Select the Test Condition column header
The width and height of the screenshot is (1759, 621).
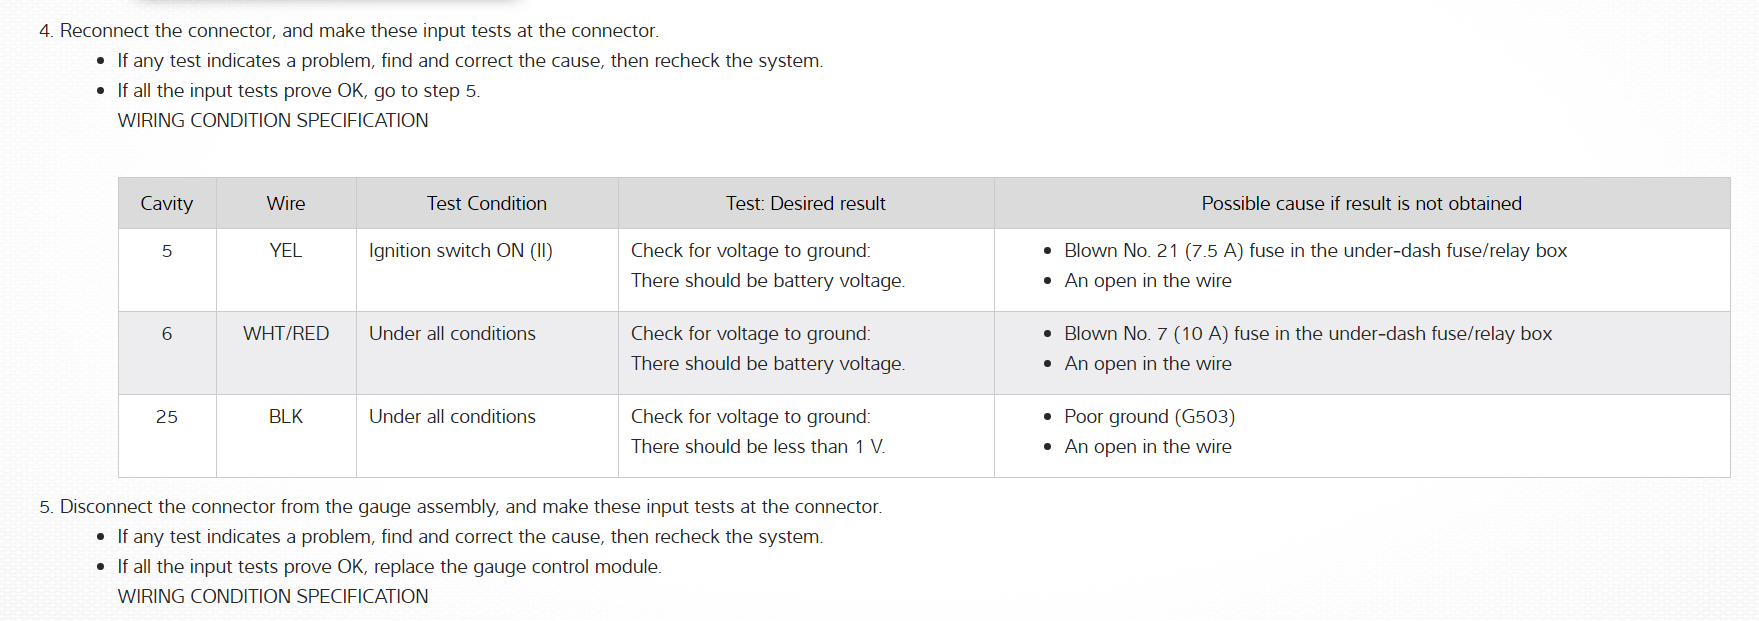(486, 203)
